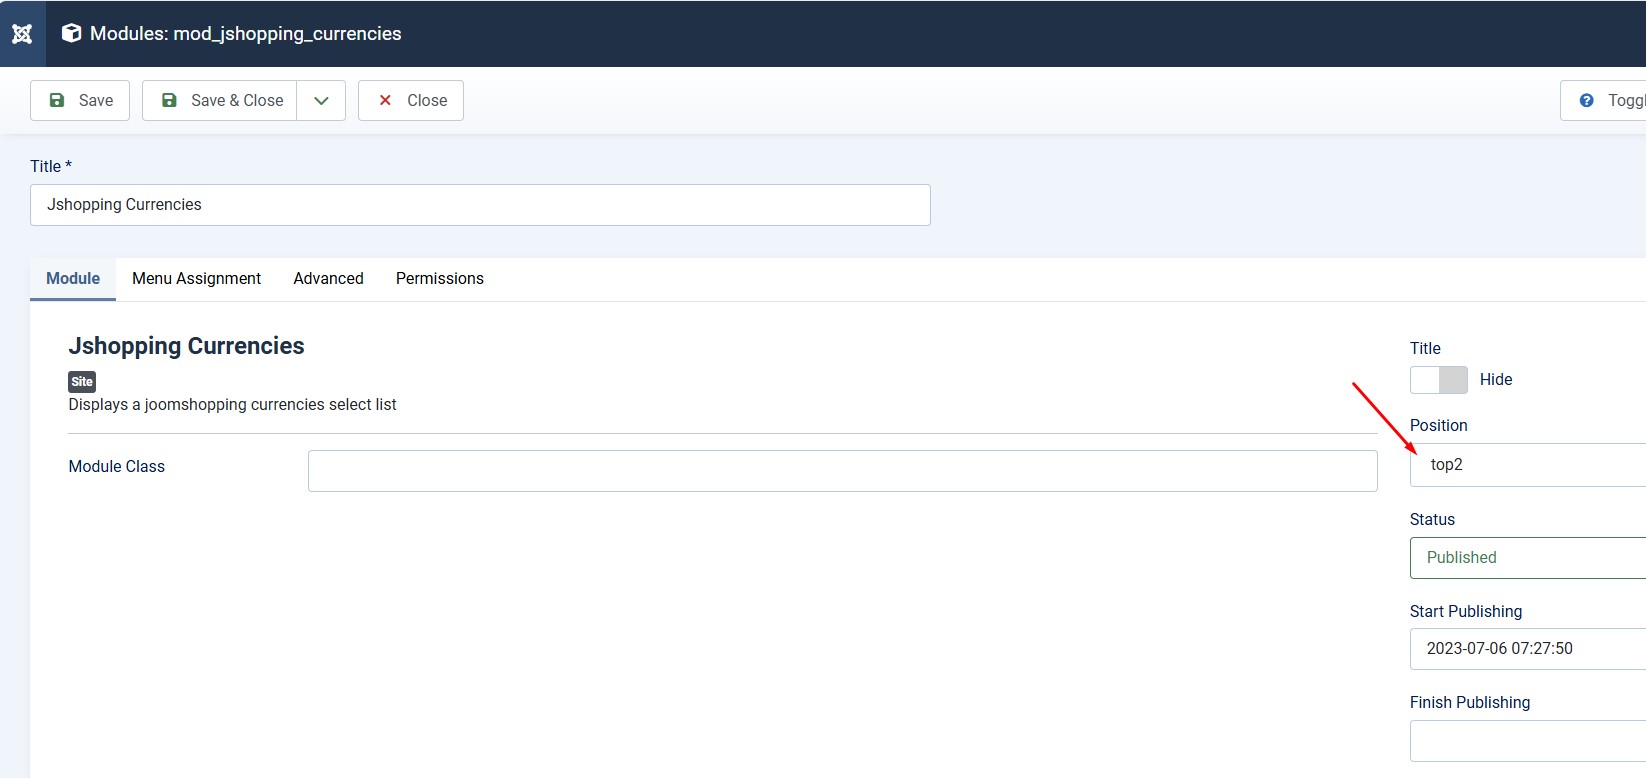Switch to the Menu Assignment tab
The height and width of the screenshot is (778, 1646).
pyautogui.click(x=196, y=279)
